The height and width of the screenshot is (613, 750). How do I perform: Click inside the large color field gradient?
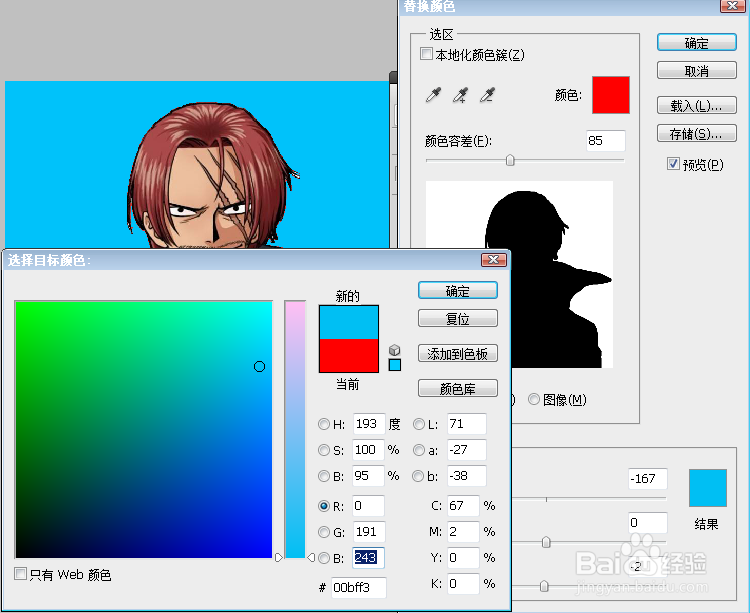click(144, 429)
